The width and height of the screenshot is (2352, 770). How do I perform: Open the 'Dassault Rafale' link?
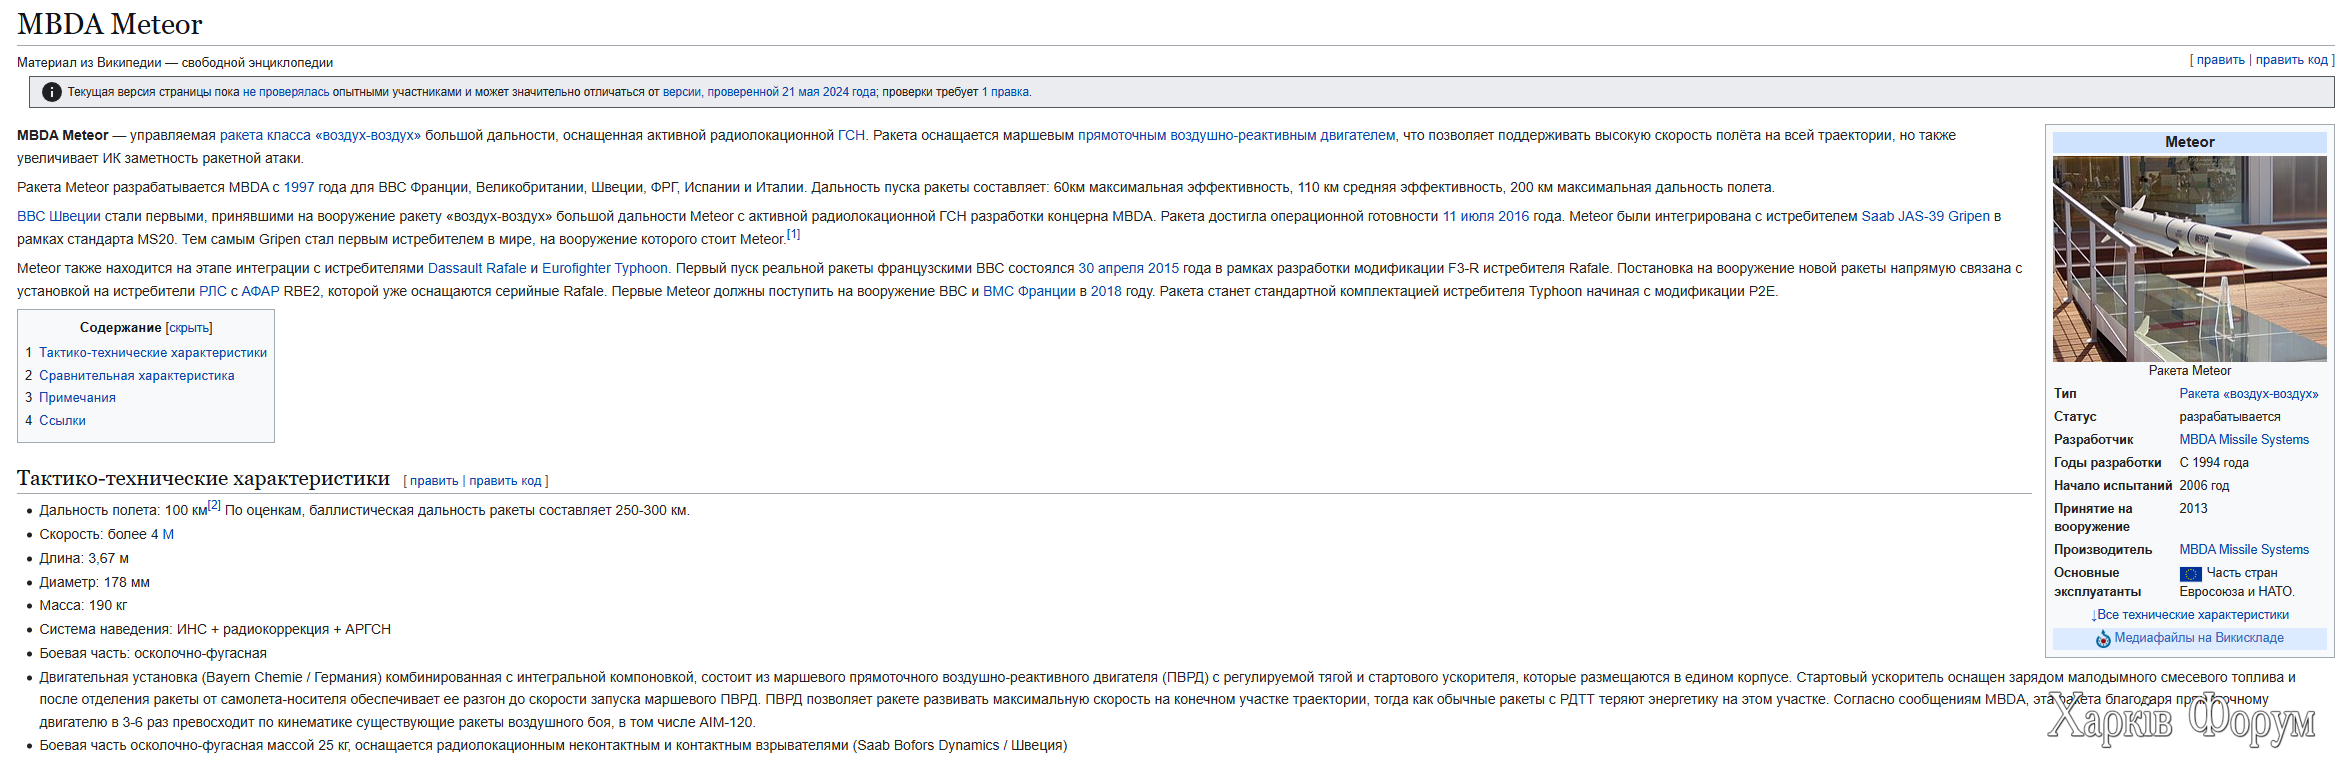pos(477,268)
